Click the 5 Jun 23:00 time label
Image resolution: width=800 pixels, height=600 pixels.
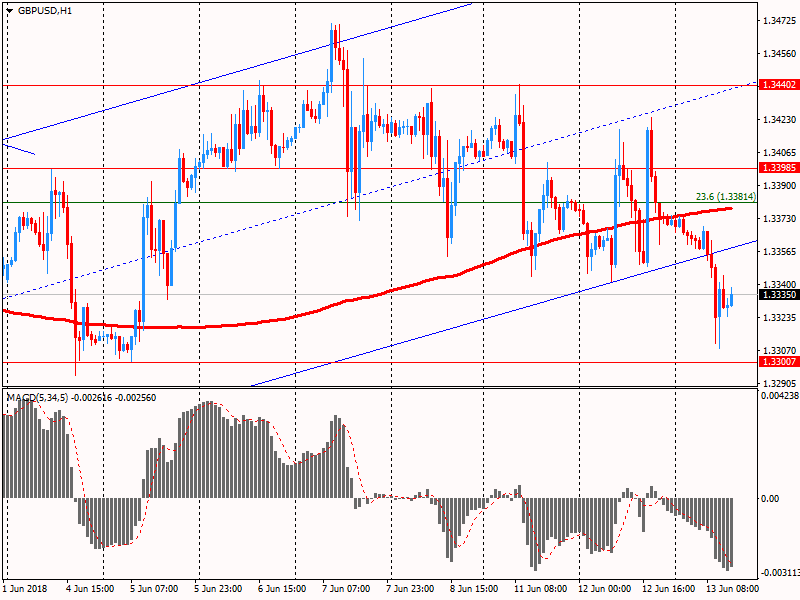click(218, 589)
